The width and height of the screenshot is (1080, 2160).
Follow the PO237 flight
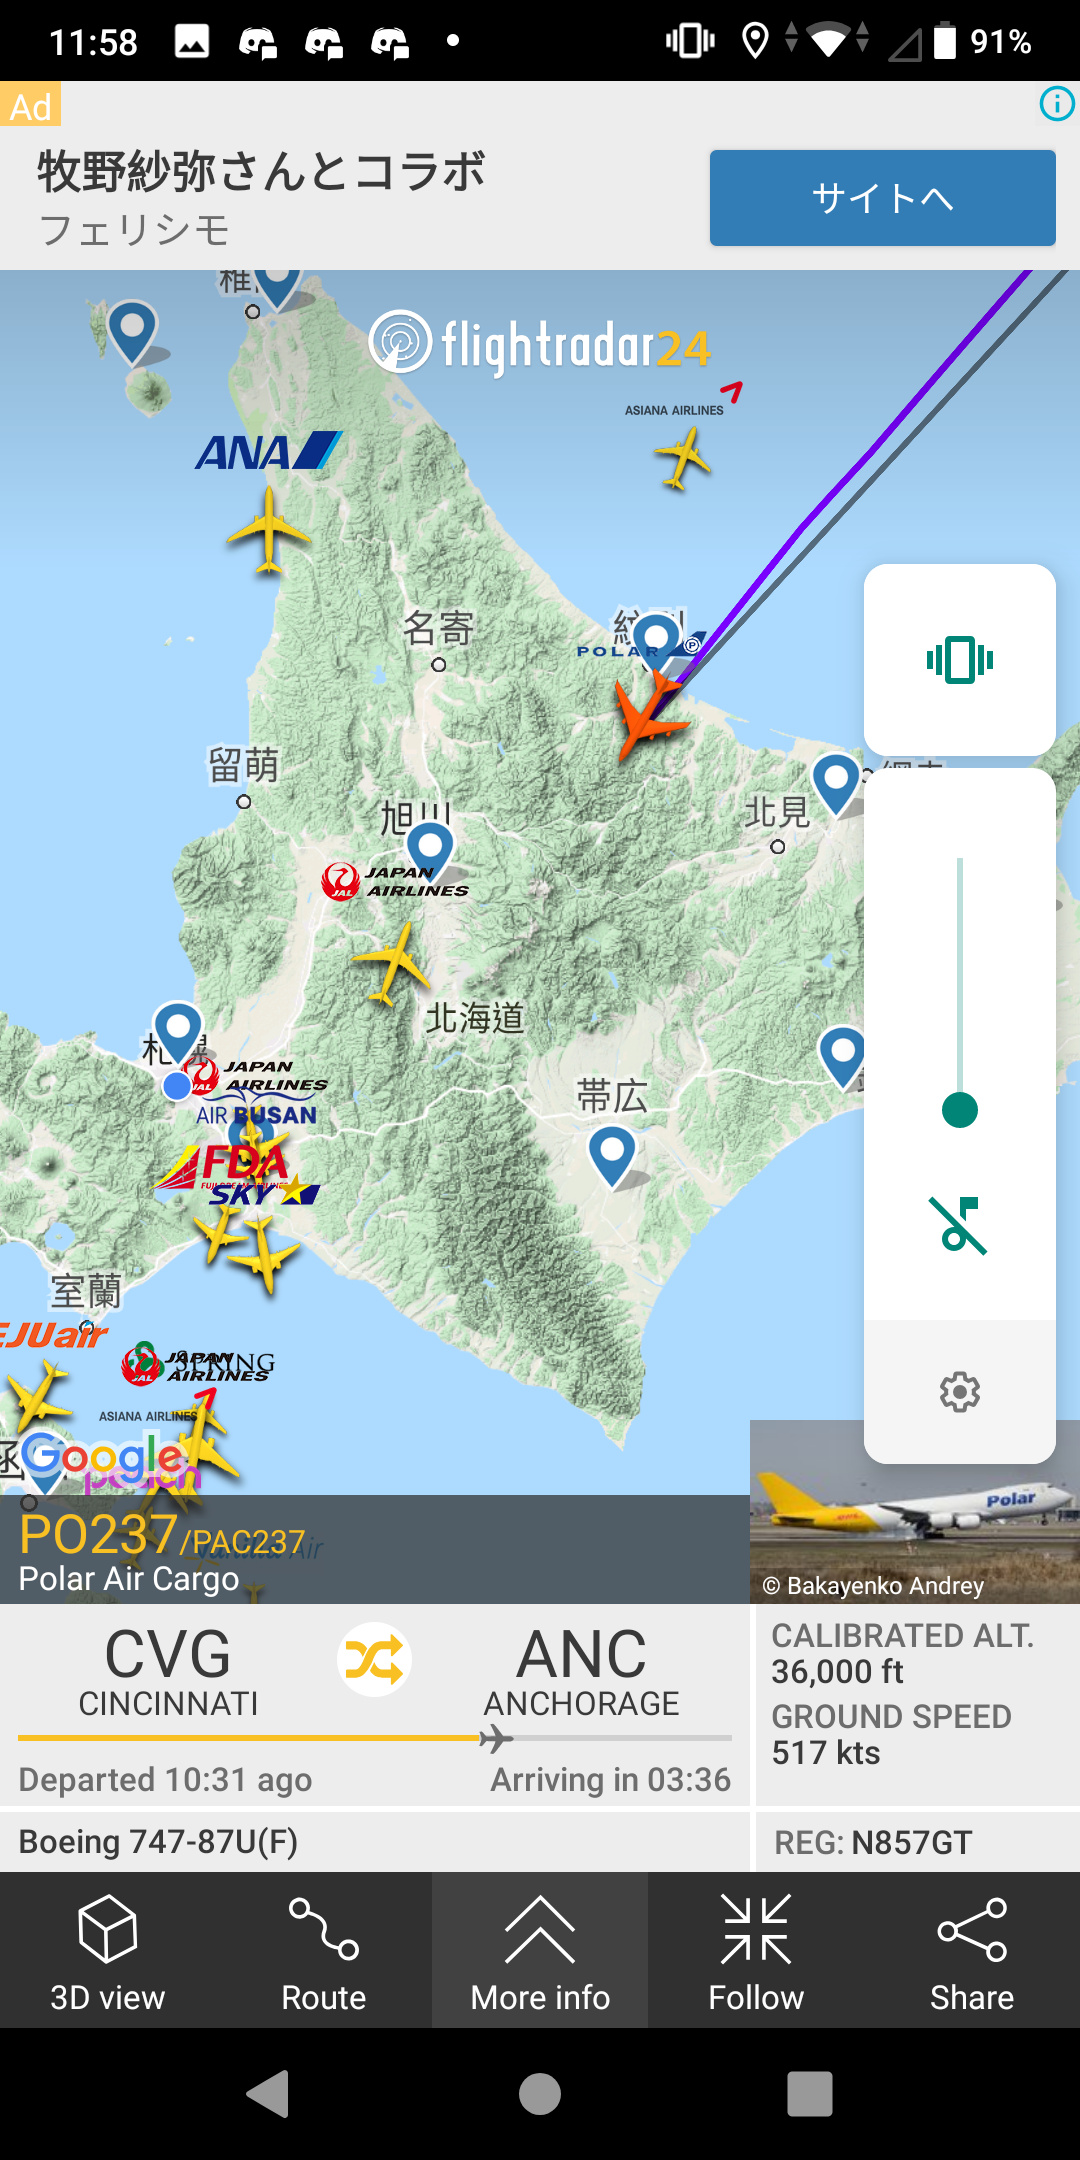(x=756, y=1951)
